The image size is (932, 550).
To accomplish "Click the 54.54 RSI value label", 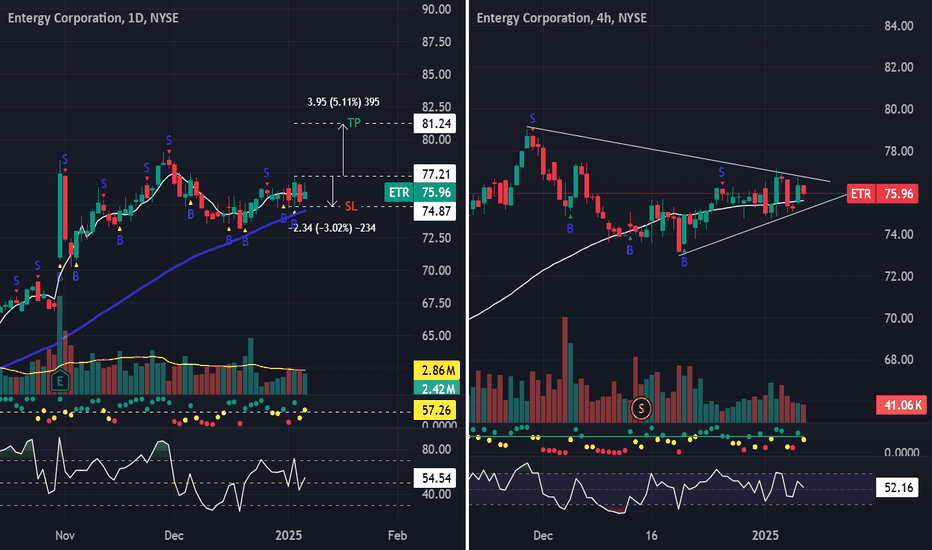I will pos(436,478).
